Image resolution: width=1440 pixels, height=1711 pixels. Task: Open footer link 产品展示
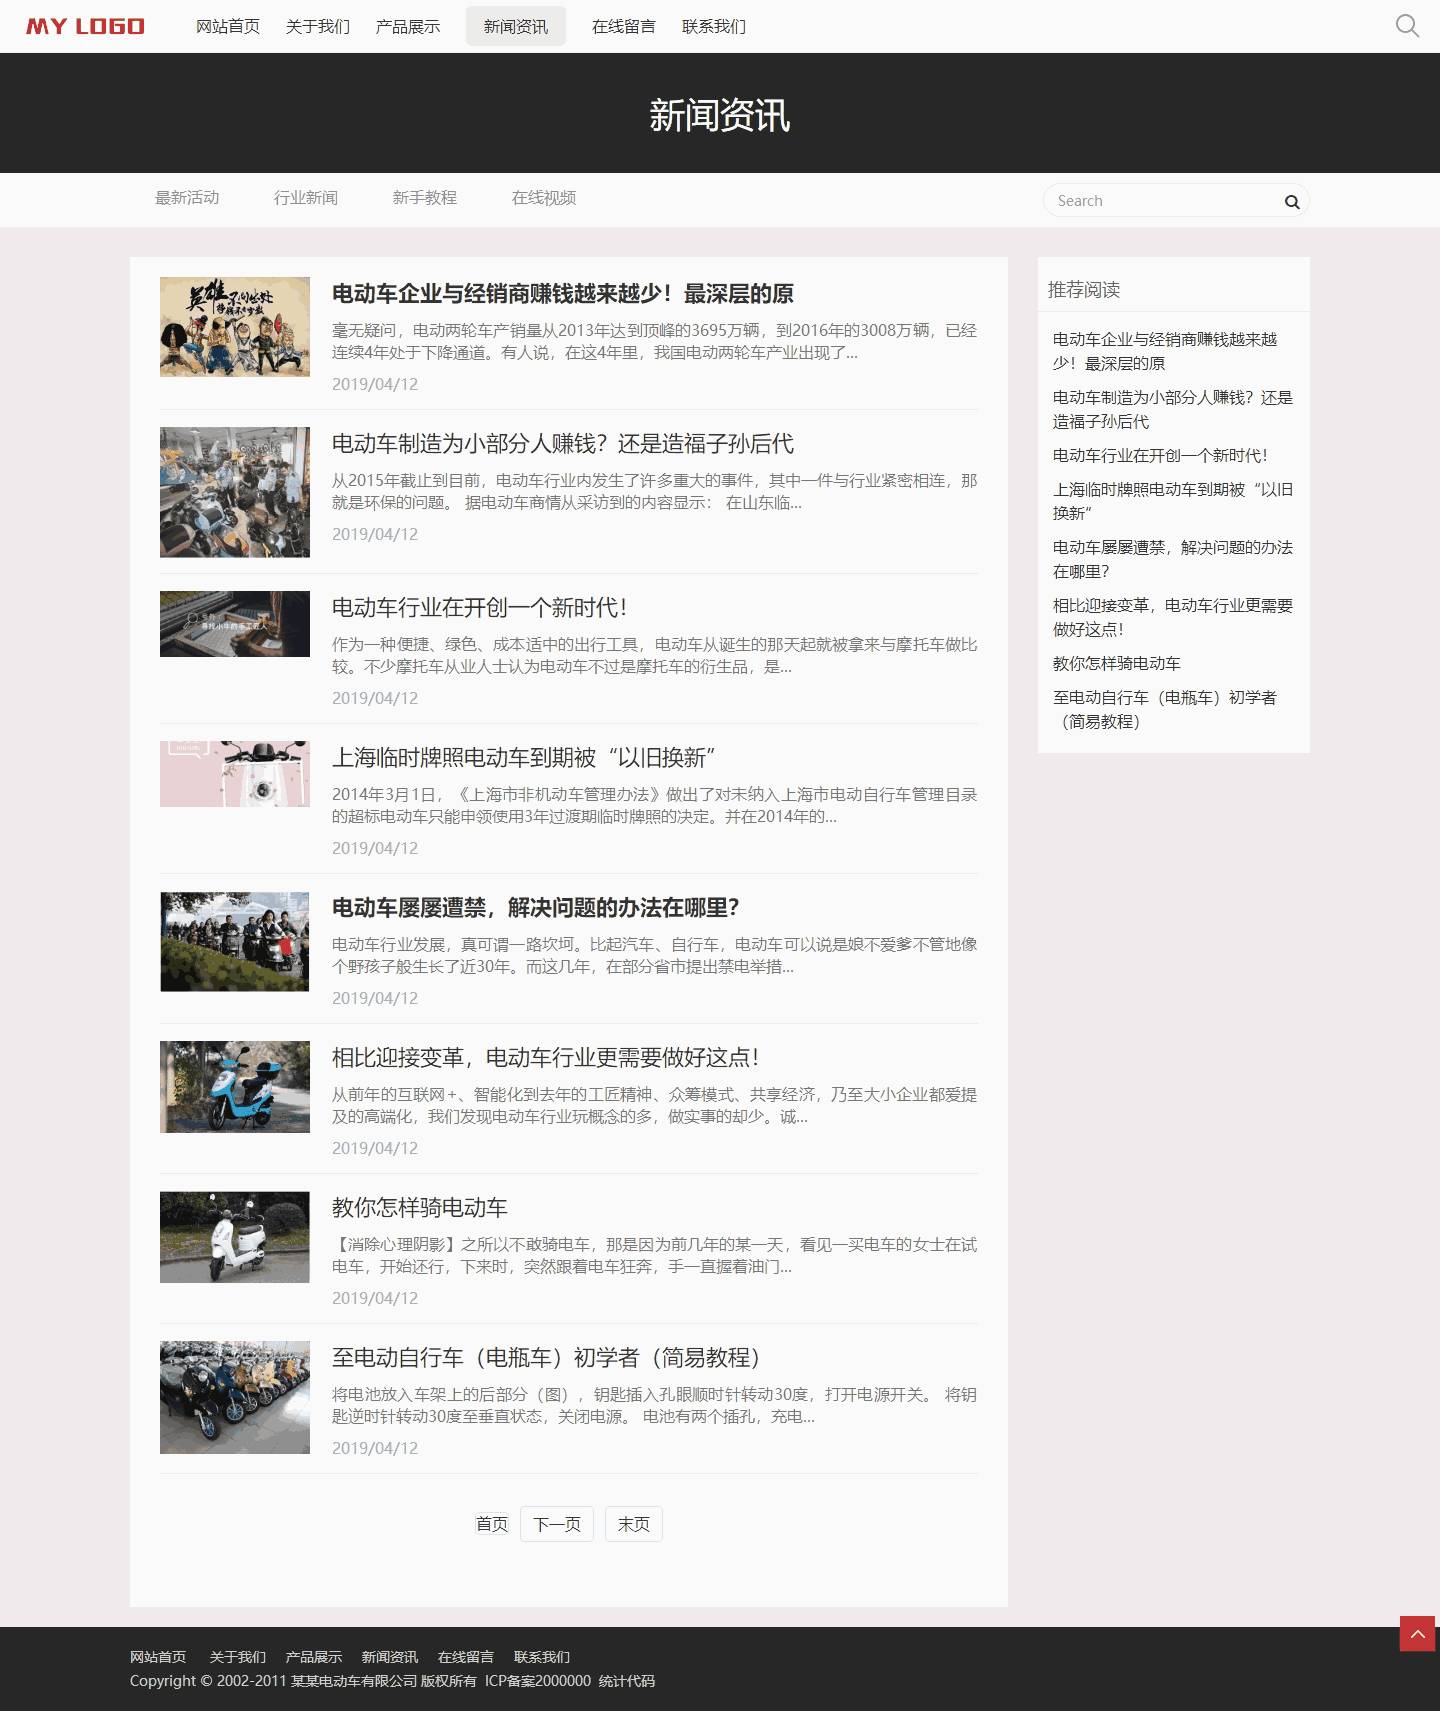[x=314, y=1657]
